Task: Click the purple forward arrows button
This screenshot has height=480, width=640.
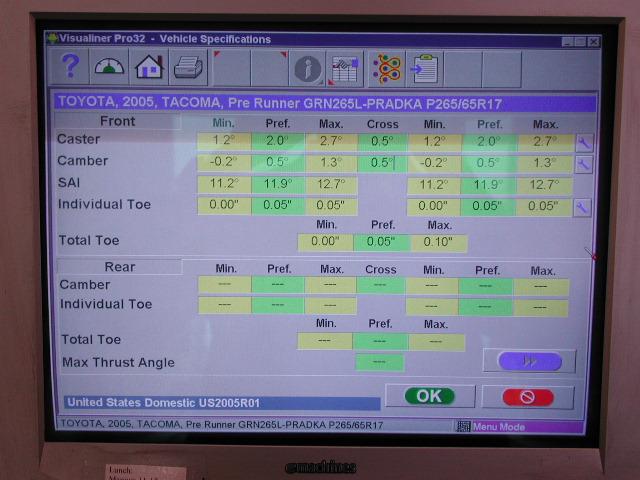Action: click(529, 361)
